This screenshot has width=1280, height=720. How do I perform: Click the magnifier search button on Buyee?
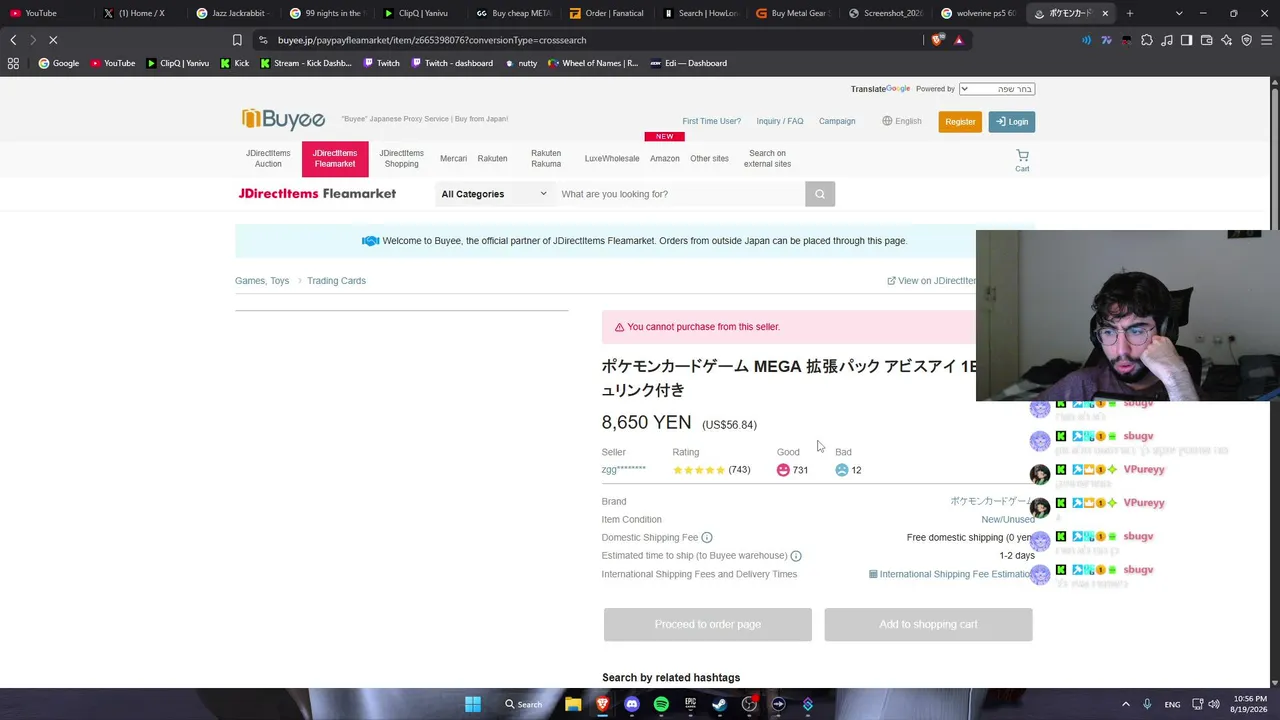pos(820,194)
